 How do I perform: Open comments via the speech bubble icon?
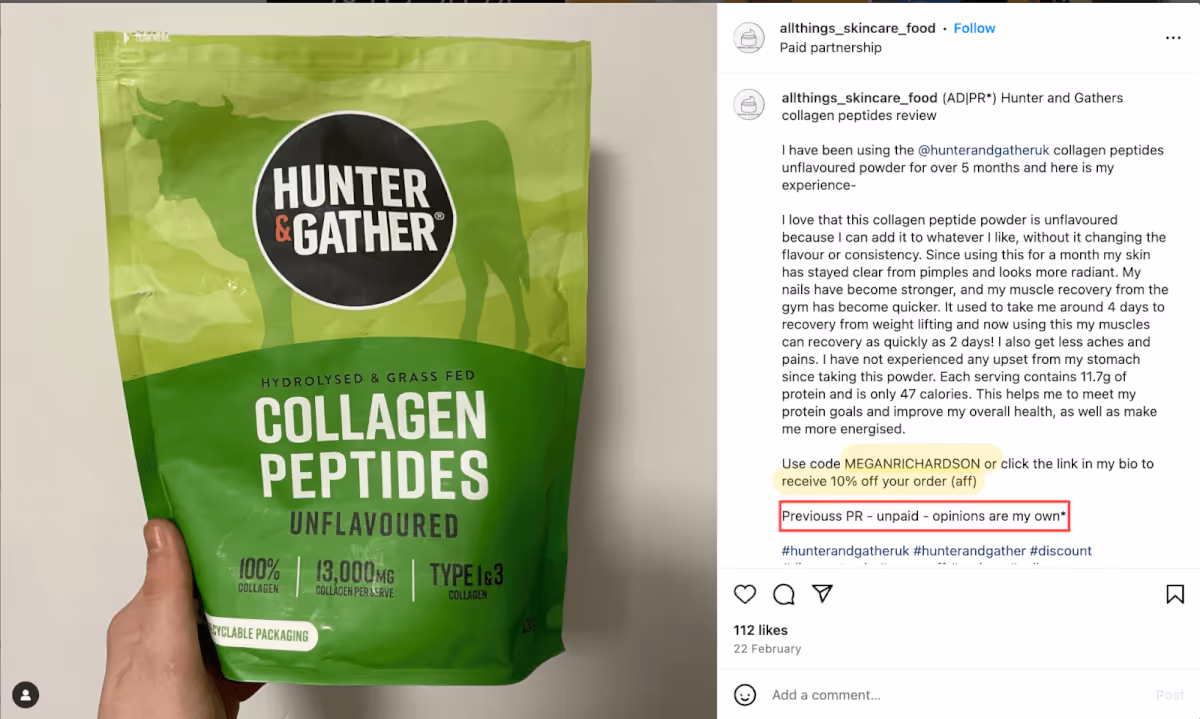click(x=784, y=594)
